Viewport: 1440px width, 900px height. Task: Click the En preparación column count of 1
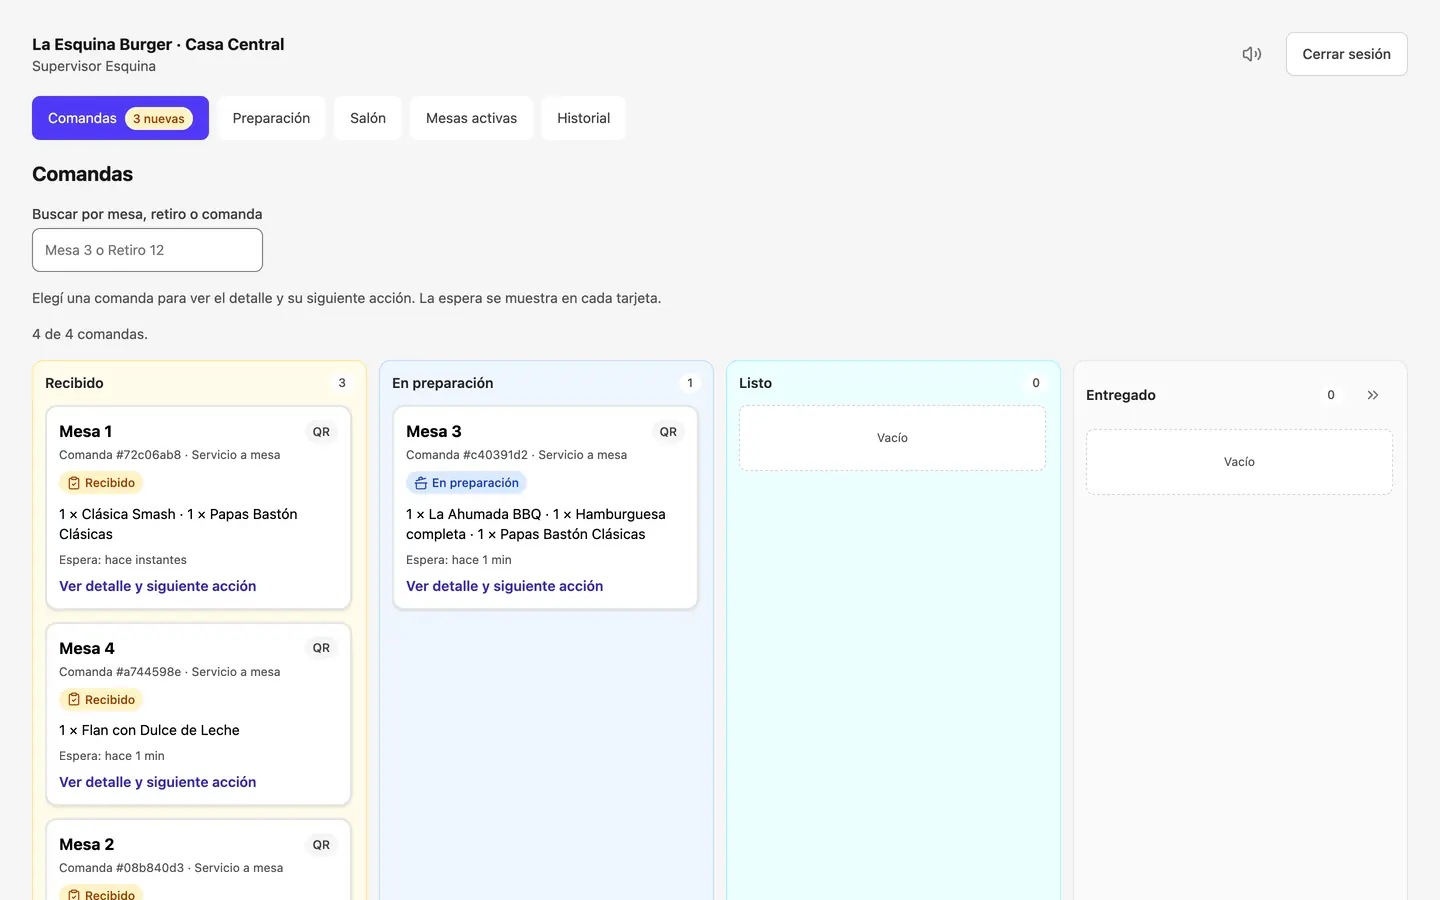(690, 383)
